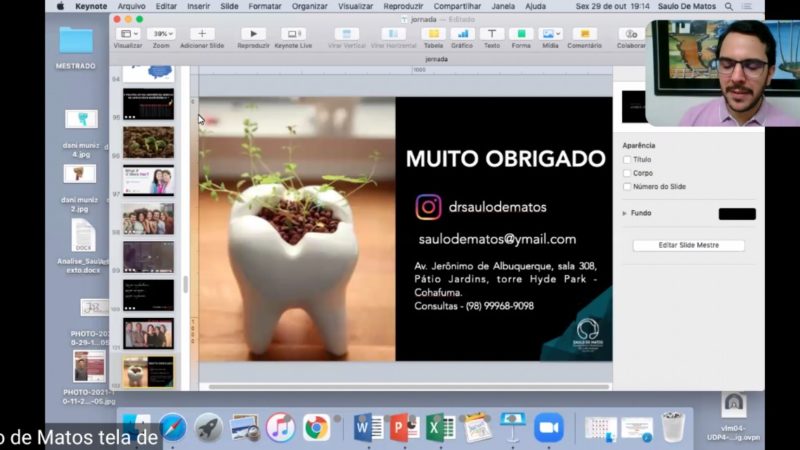Select the last tooth planter slide thumbnail
Image resolution: width=800 pixels, height=450 pixels.
(x=148, y=372)
